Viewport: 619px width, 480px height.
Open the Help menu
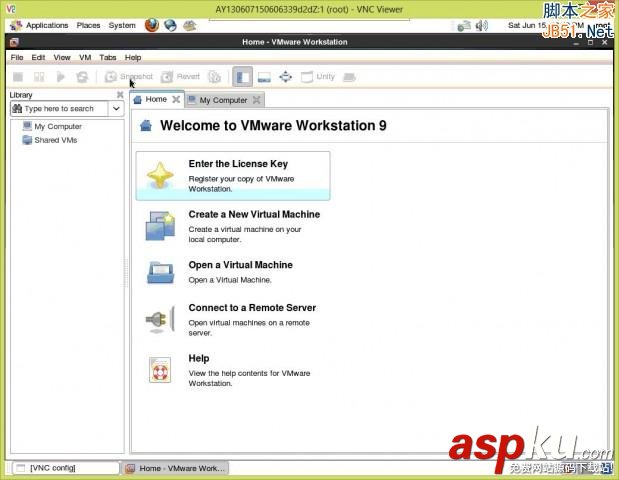point(133,58)
